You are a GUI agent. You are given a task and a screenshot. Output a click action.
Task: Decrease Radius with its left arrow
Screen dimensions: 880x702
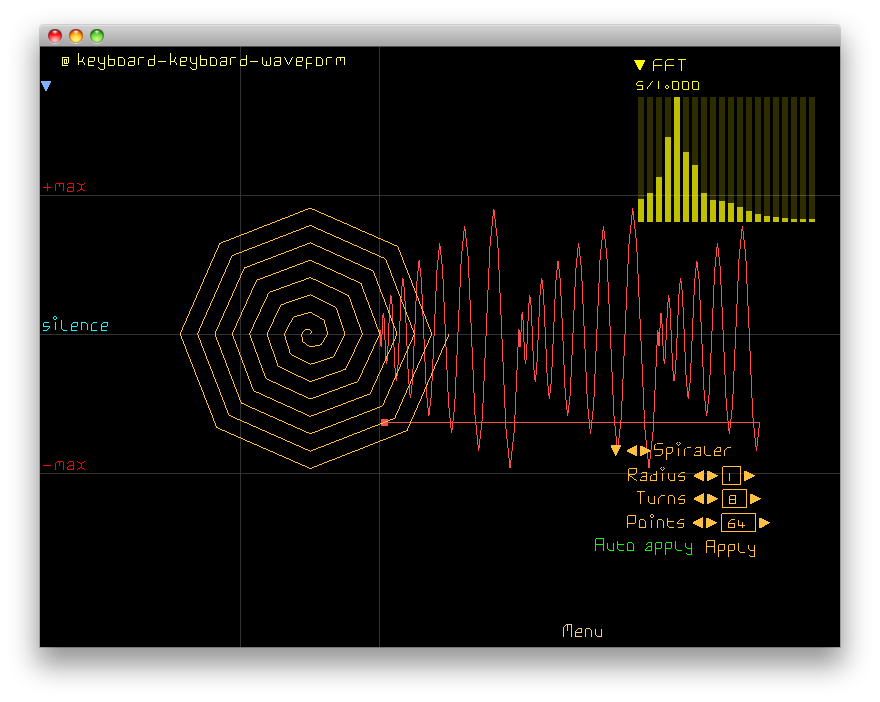tap(699, 476)
